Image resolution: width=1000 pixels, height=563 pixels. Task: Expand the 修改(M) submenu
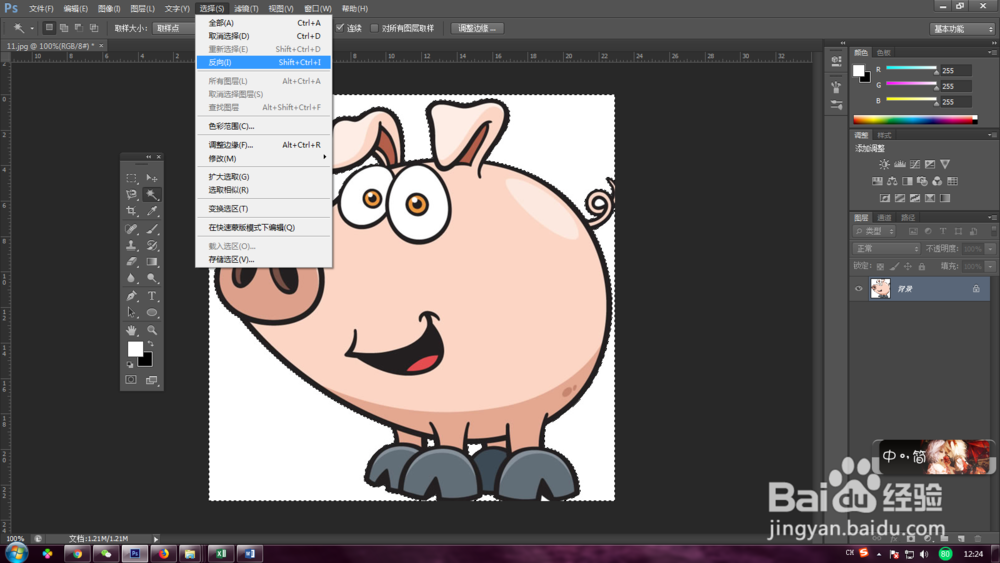pos(264,158)
